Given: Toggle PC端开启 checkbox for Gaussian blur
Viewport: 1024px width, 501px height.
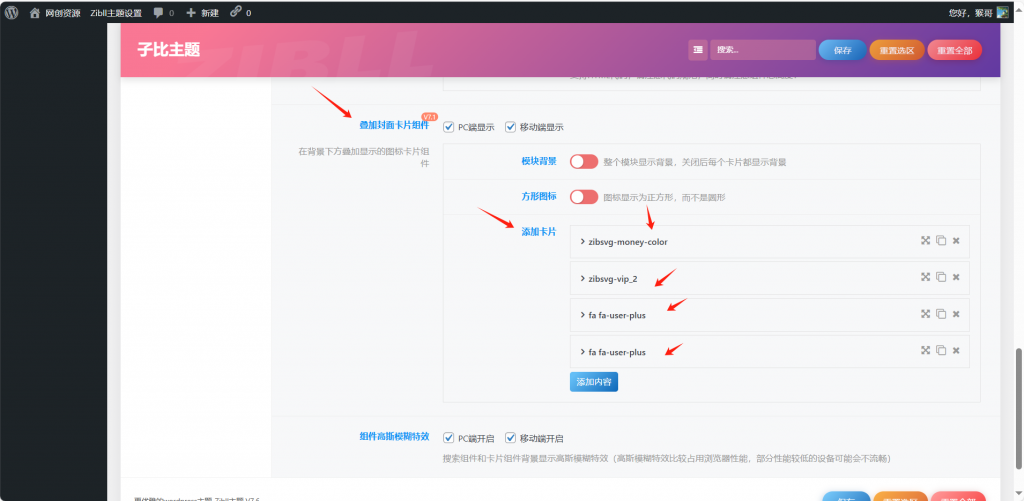Looking at the screenshot, I should 449,438.
